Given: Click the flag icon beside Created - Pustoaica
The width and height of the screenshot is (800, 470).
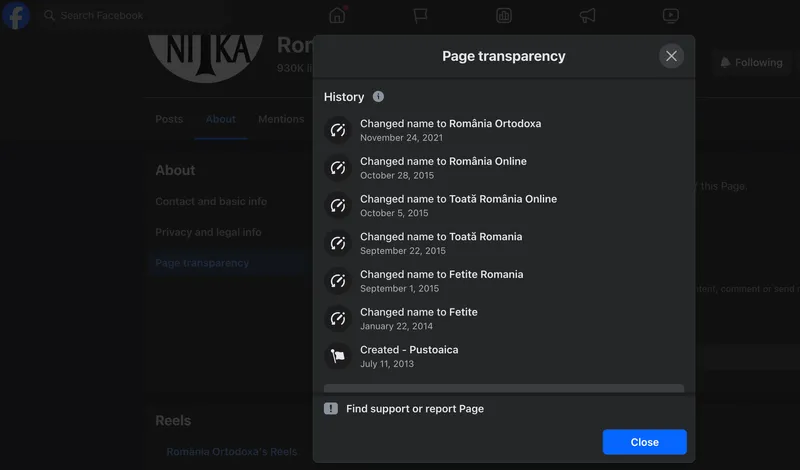Looking at the screenshot, I should click(x=338, y=356).
